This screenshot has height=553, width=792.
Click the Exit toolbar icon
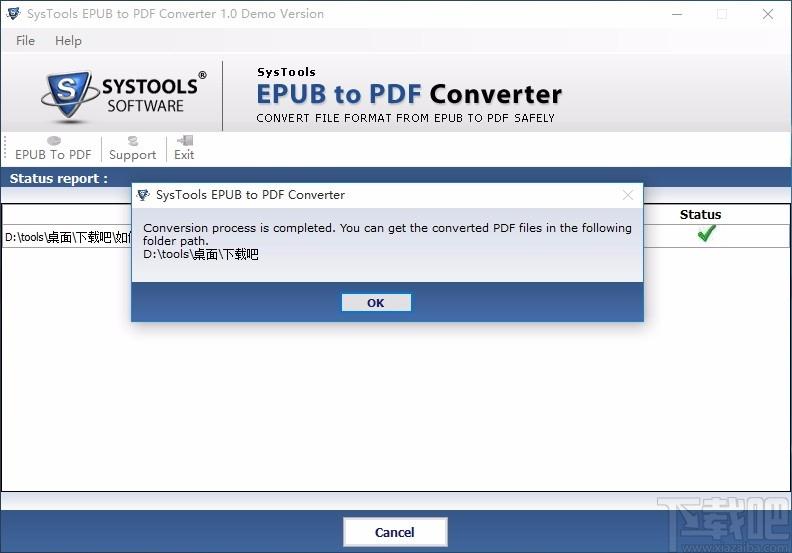pos(184,148)
